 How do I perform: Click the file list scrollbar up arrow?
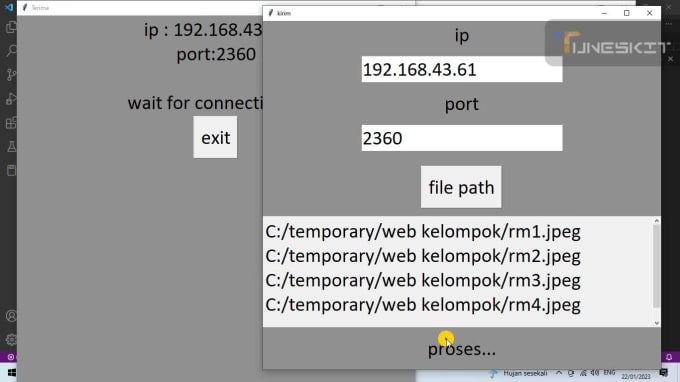point(657,221)
